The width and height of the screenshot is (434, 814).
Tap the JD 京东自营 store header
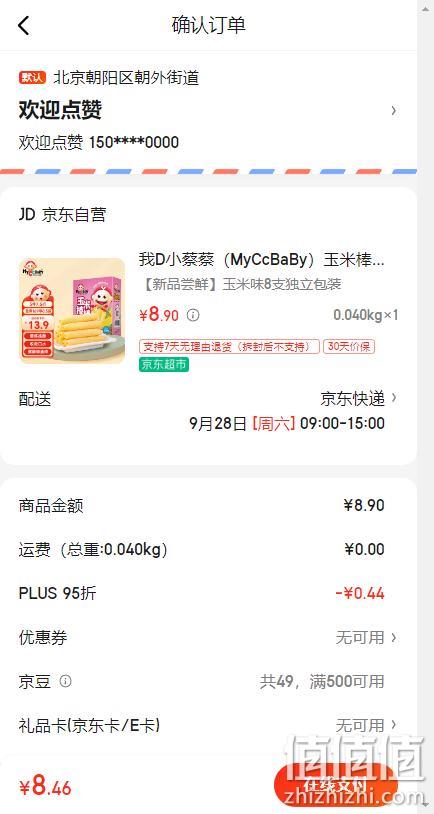pyautogui.click(x=62, y=214)
